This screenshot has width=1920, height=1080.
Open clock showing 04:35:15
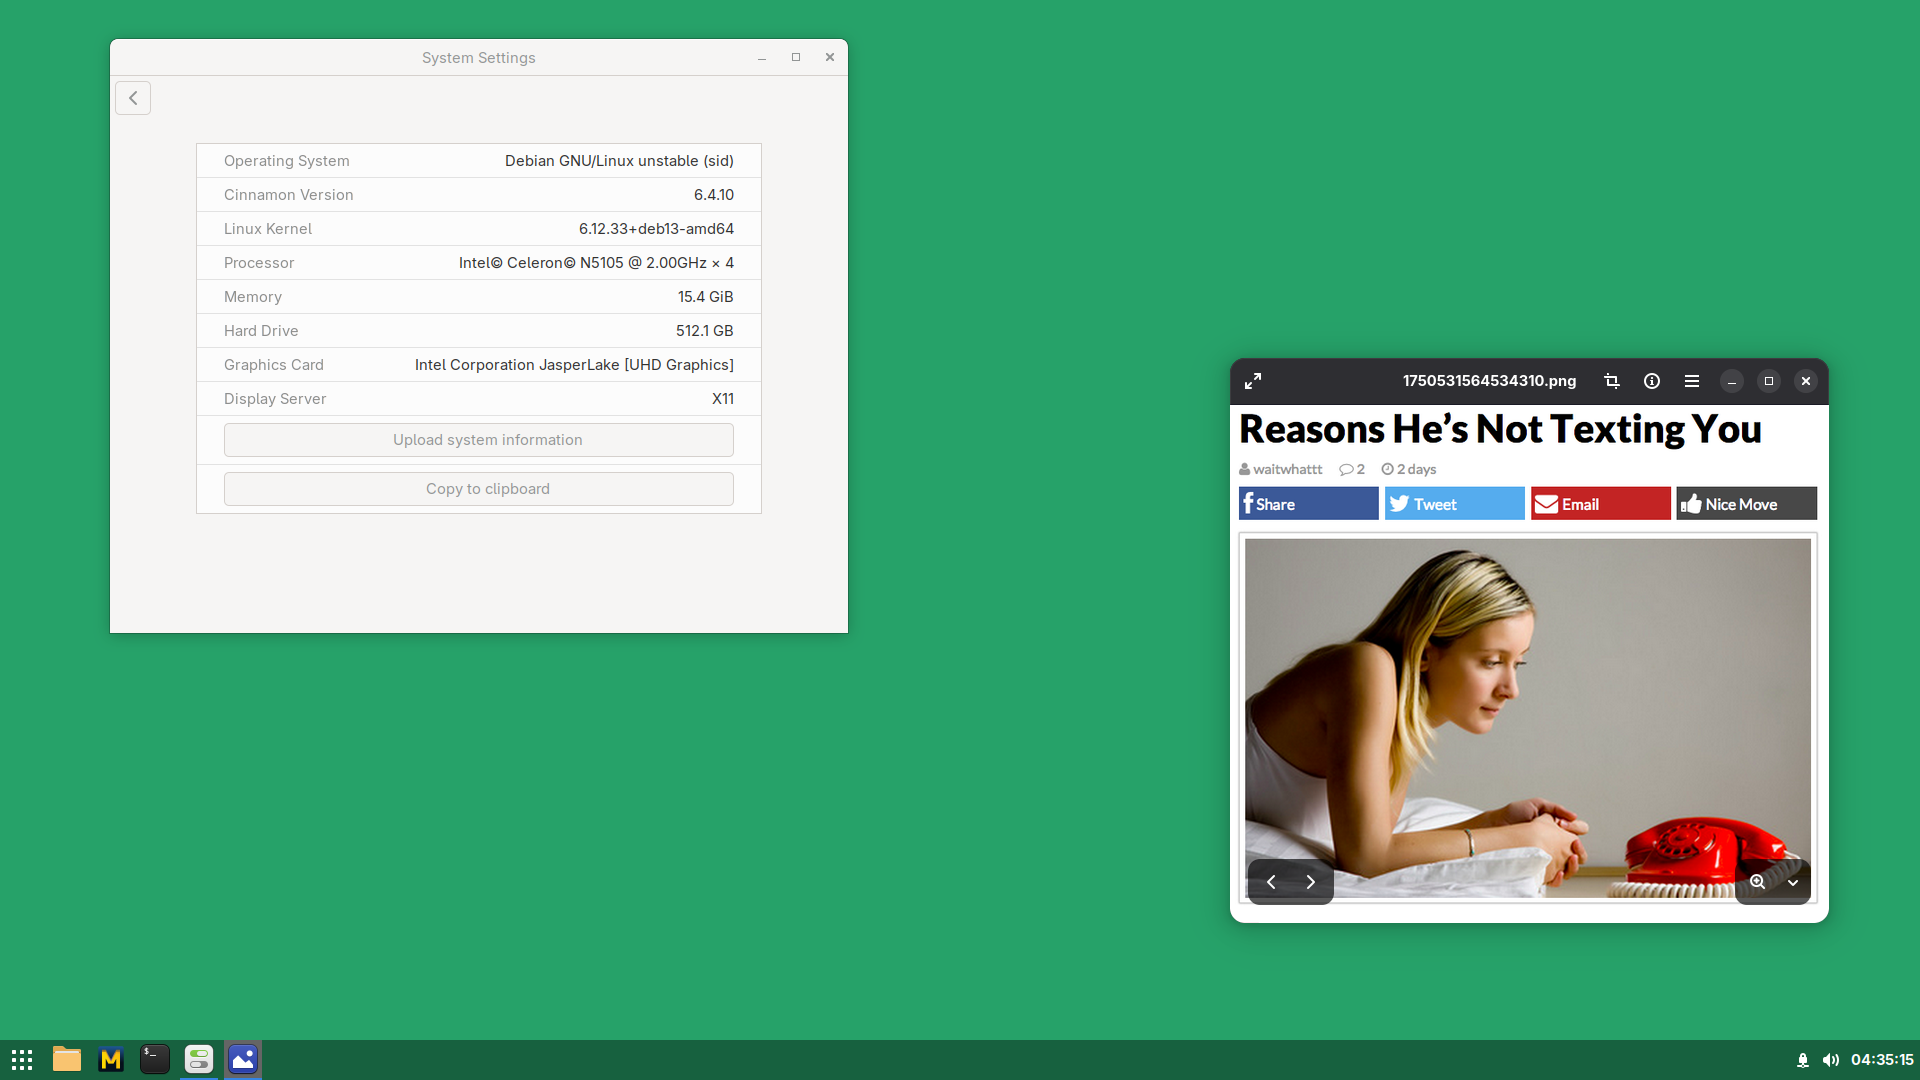pos(1882,1060)
